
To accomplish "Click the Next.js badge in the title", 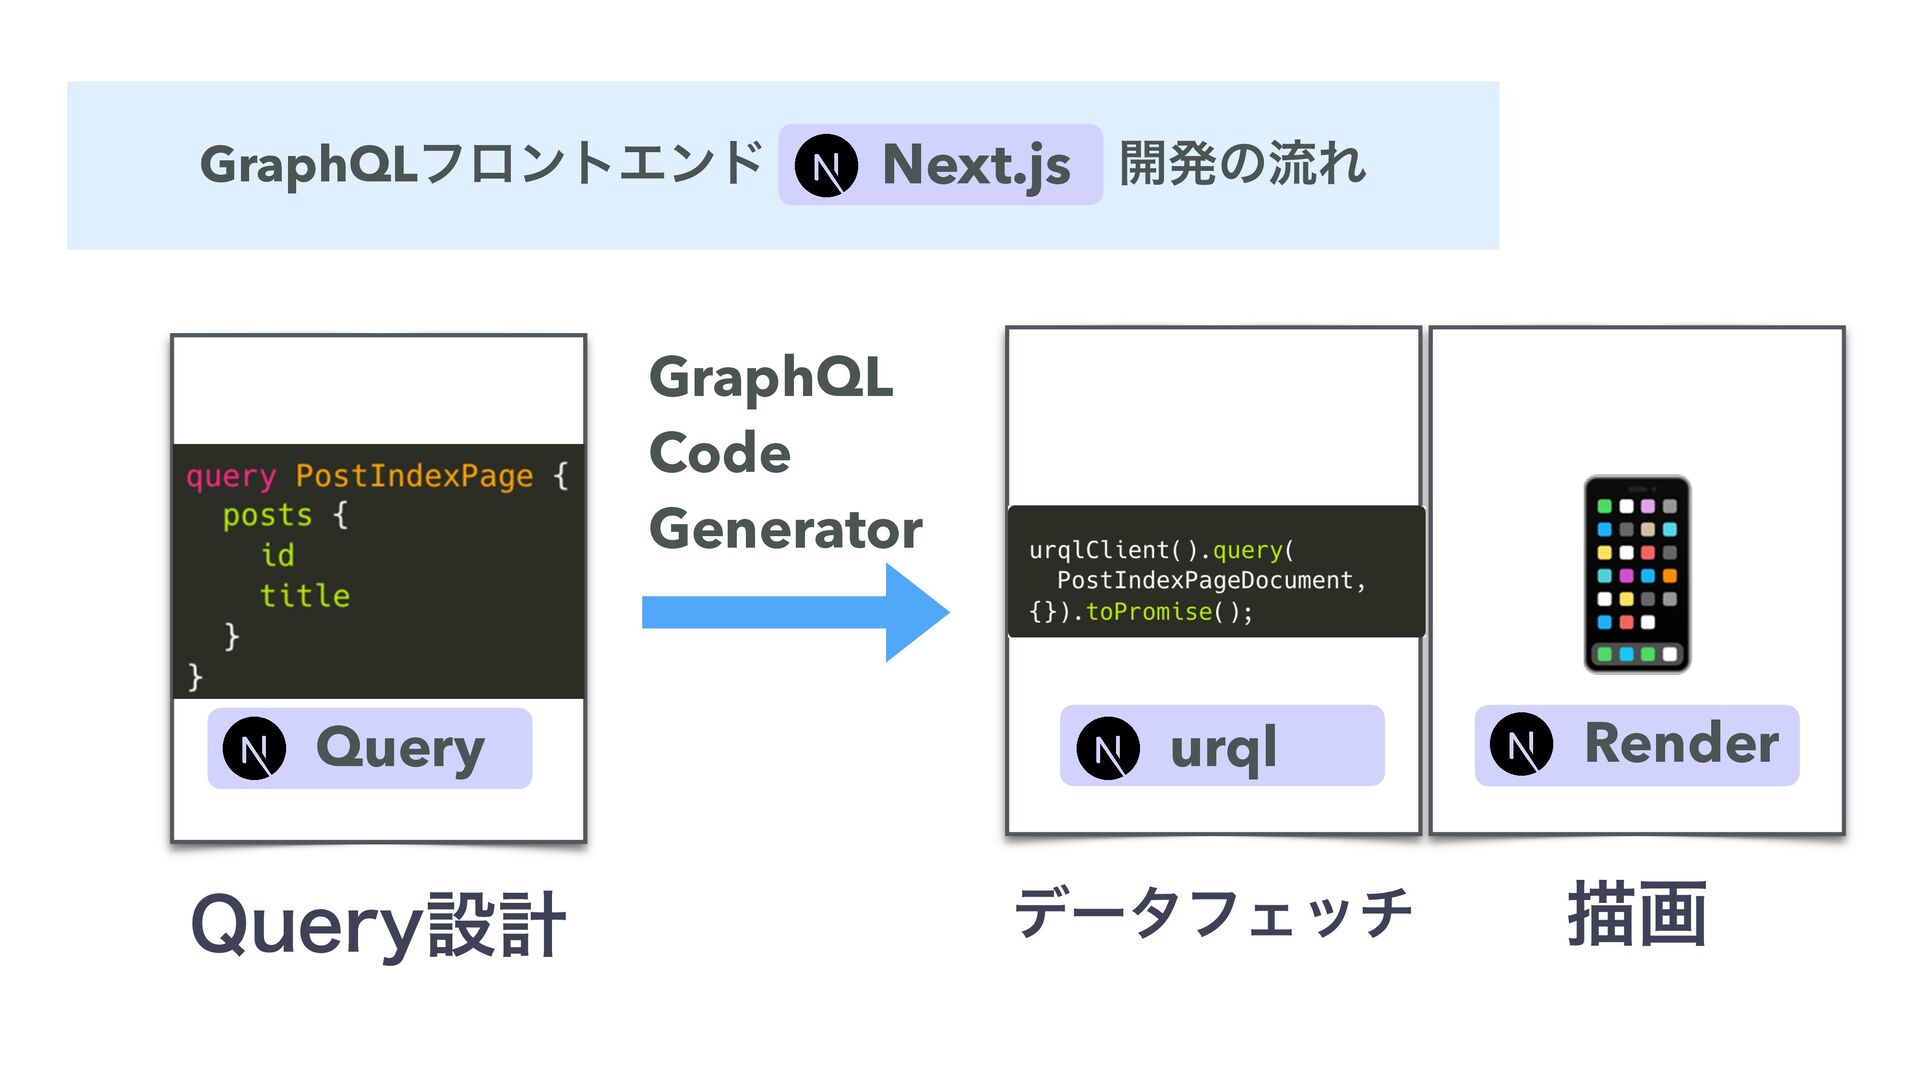I will click(x=940, y=165).
